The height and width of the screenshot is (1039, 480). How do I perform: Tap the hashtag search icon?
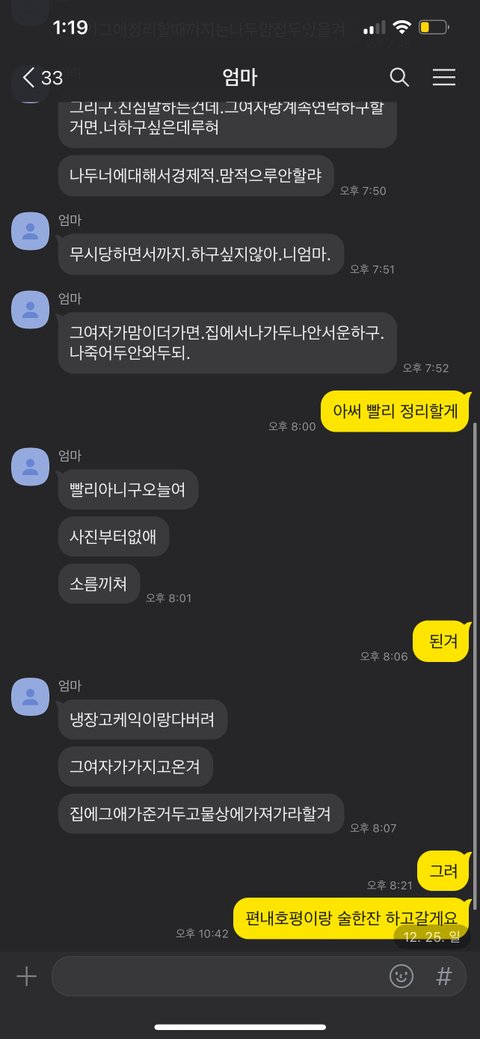pos(444,976)
